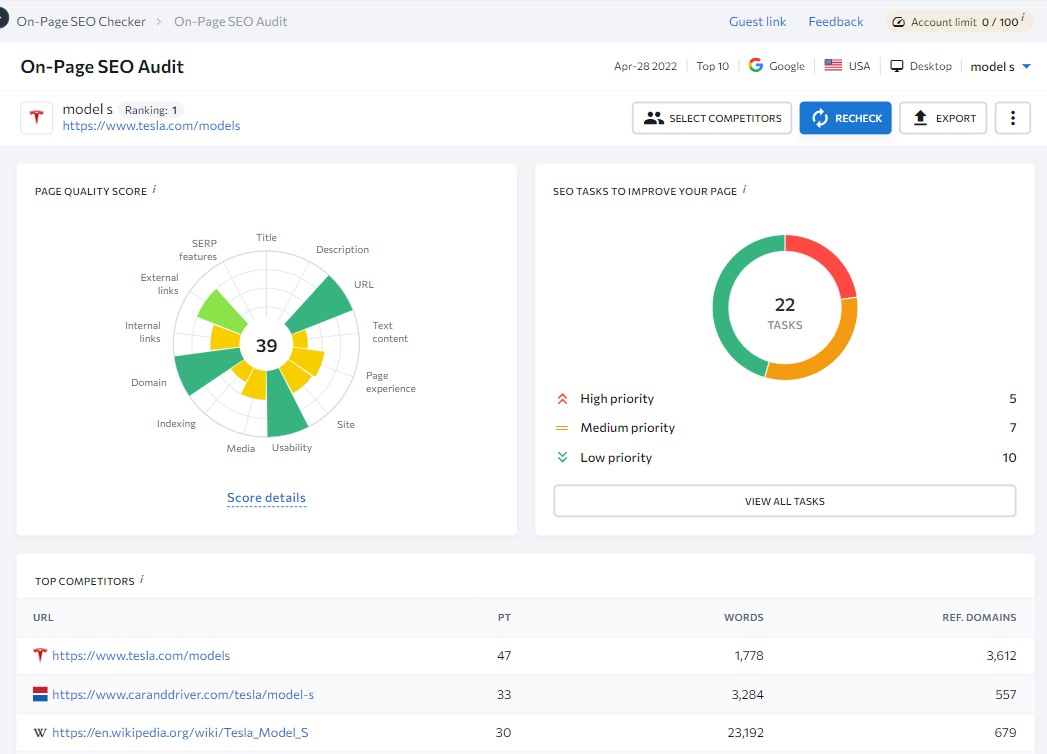Open tesla.com/models link in competitors table
The image size is (1047, 754).
point(141,656)
